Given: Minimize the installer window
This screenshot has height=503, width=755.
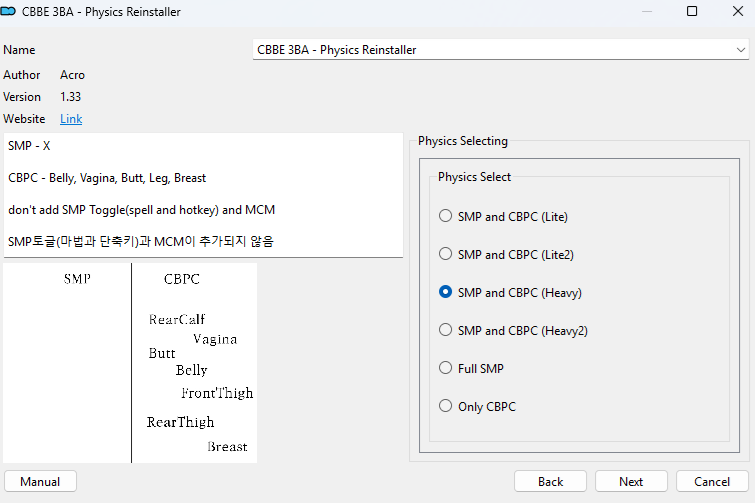Looking at the screenshot, I should 647,11.
